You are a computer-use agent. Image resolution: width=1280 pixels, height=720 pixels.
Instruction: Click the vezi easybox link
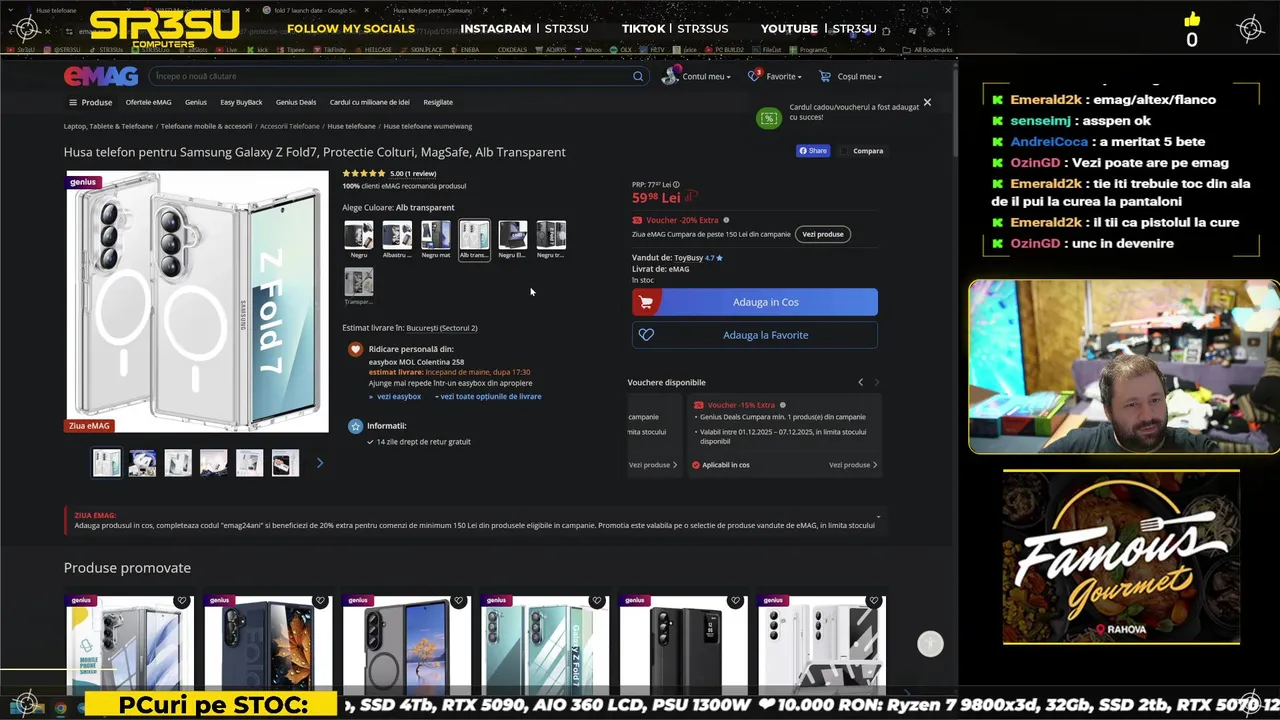coord(399,396)
